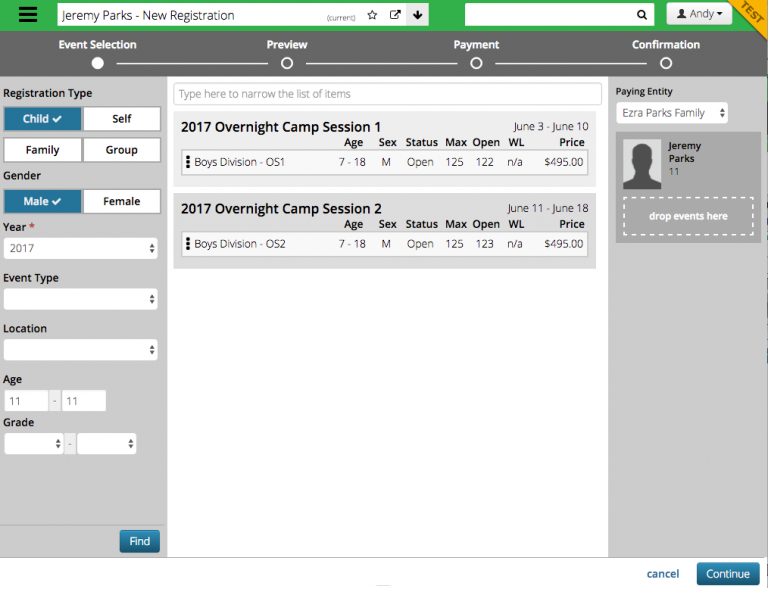Screen dimensions: 768x589
Task: Open the minimum Grade dropdown
Action: (34, 444)
